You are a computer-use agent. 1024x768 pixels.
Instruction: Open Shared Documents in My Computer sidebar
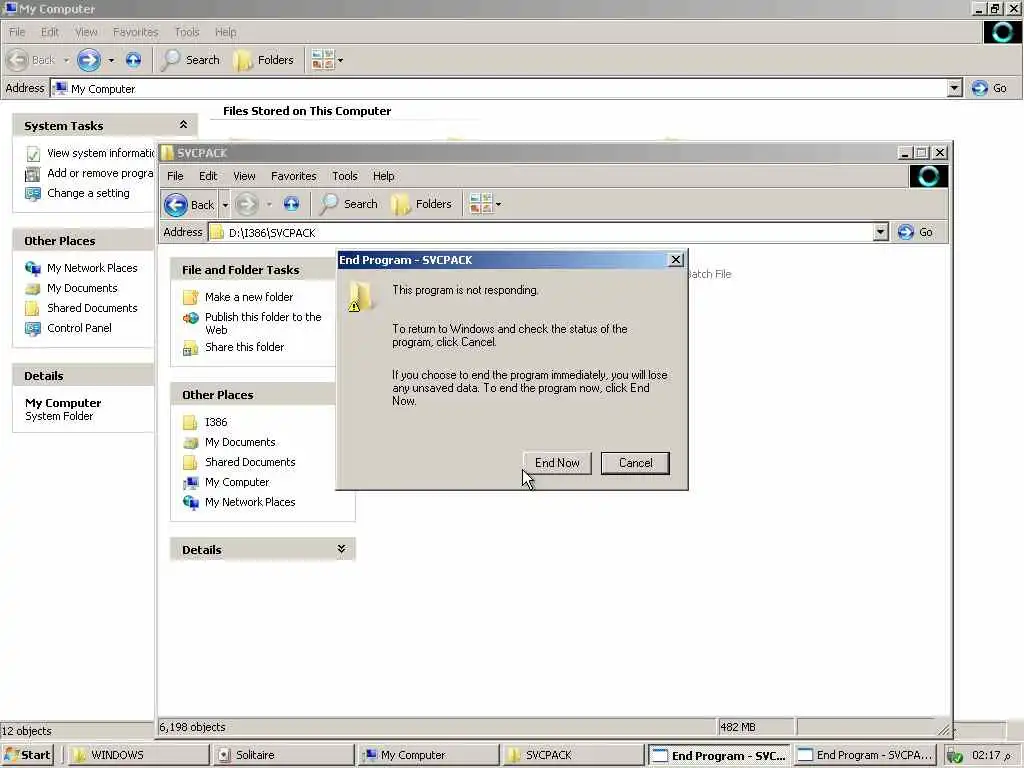[92, 308]
